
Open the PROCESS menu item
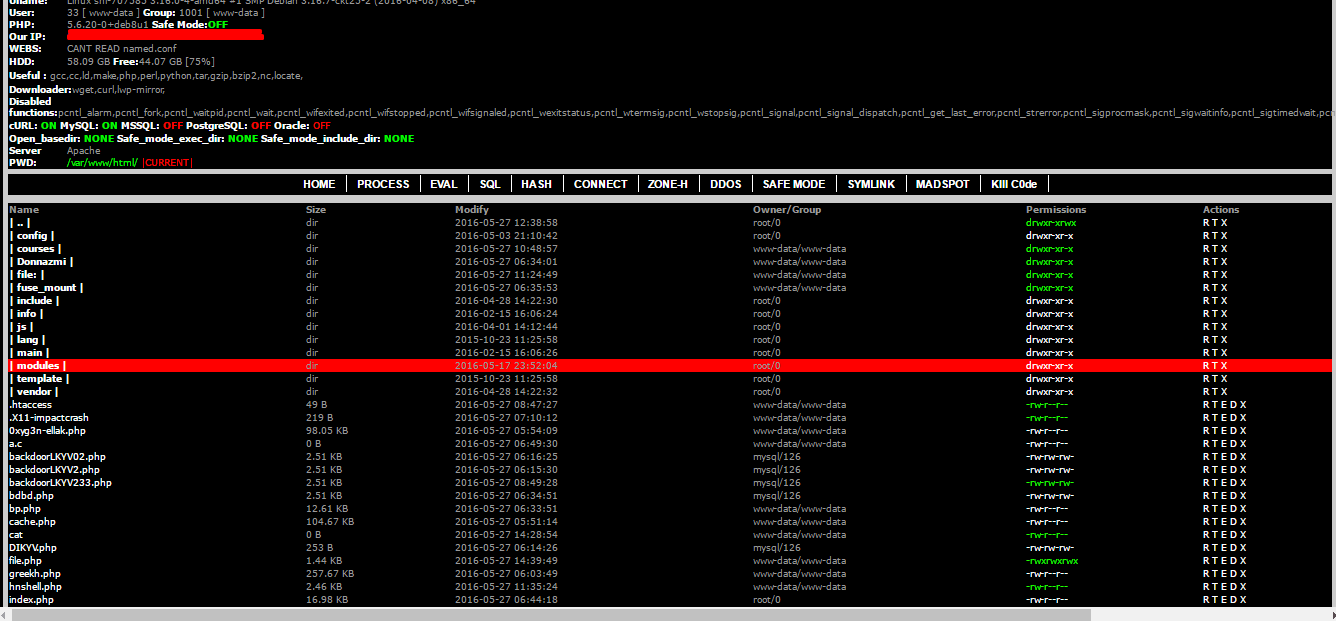pyautogui.click(x=383, y=184)
